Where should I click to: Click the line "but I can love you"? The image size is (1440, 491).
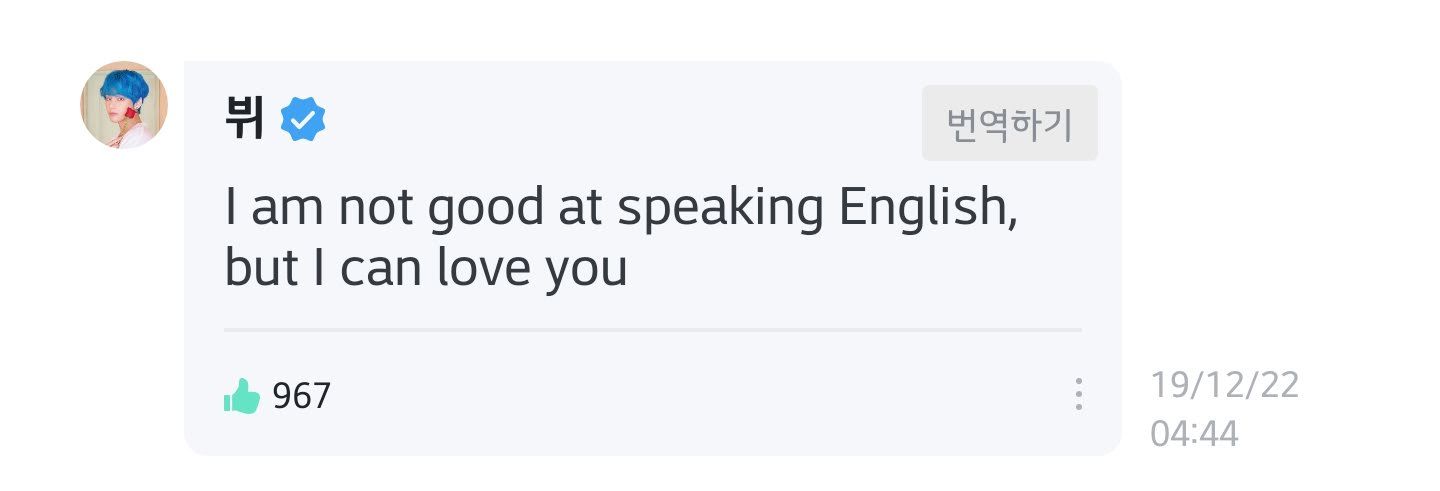426,269
